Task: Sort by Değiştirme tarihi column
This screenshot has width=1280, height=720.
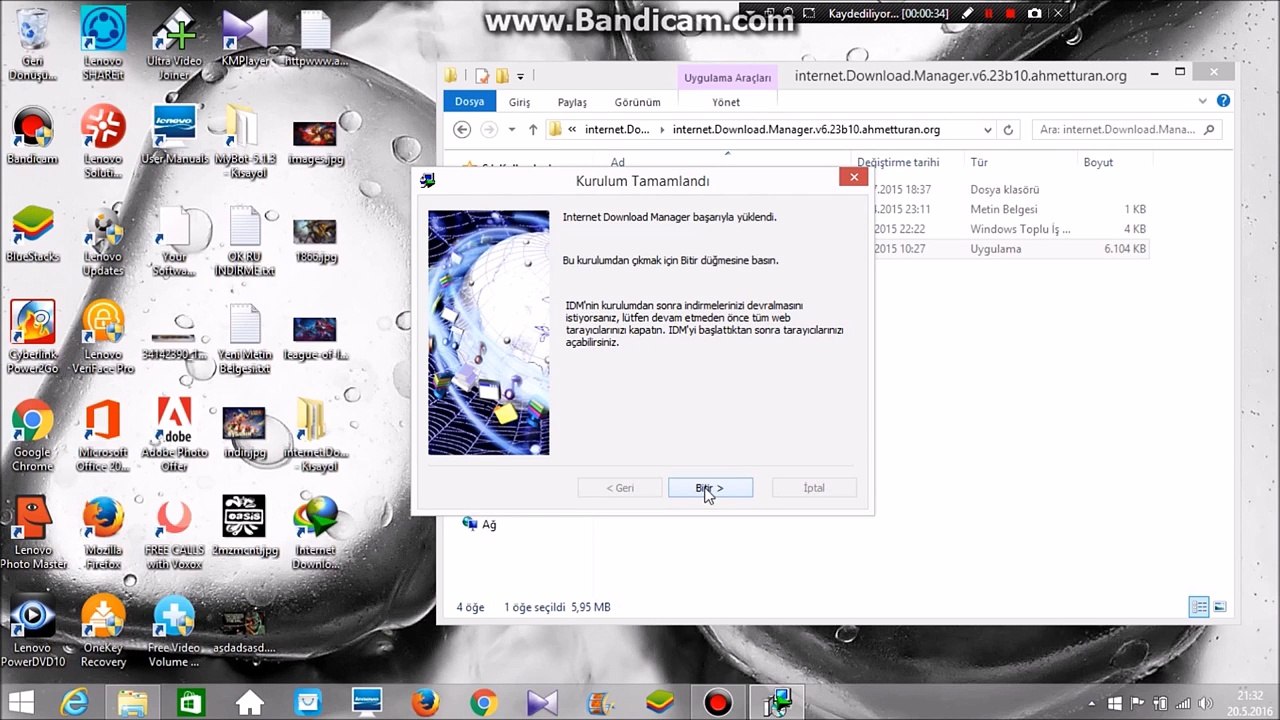Action: coord(898,162)
